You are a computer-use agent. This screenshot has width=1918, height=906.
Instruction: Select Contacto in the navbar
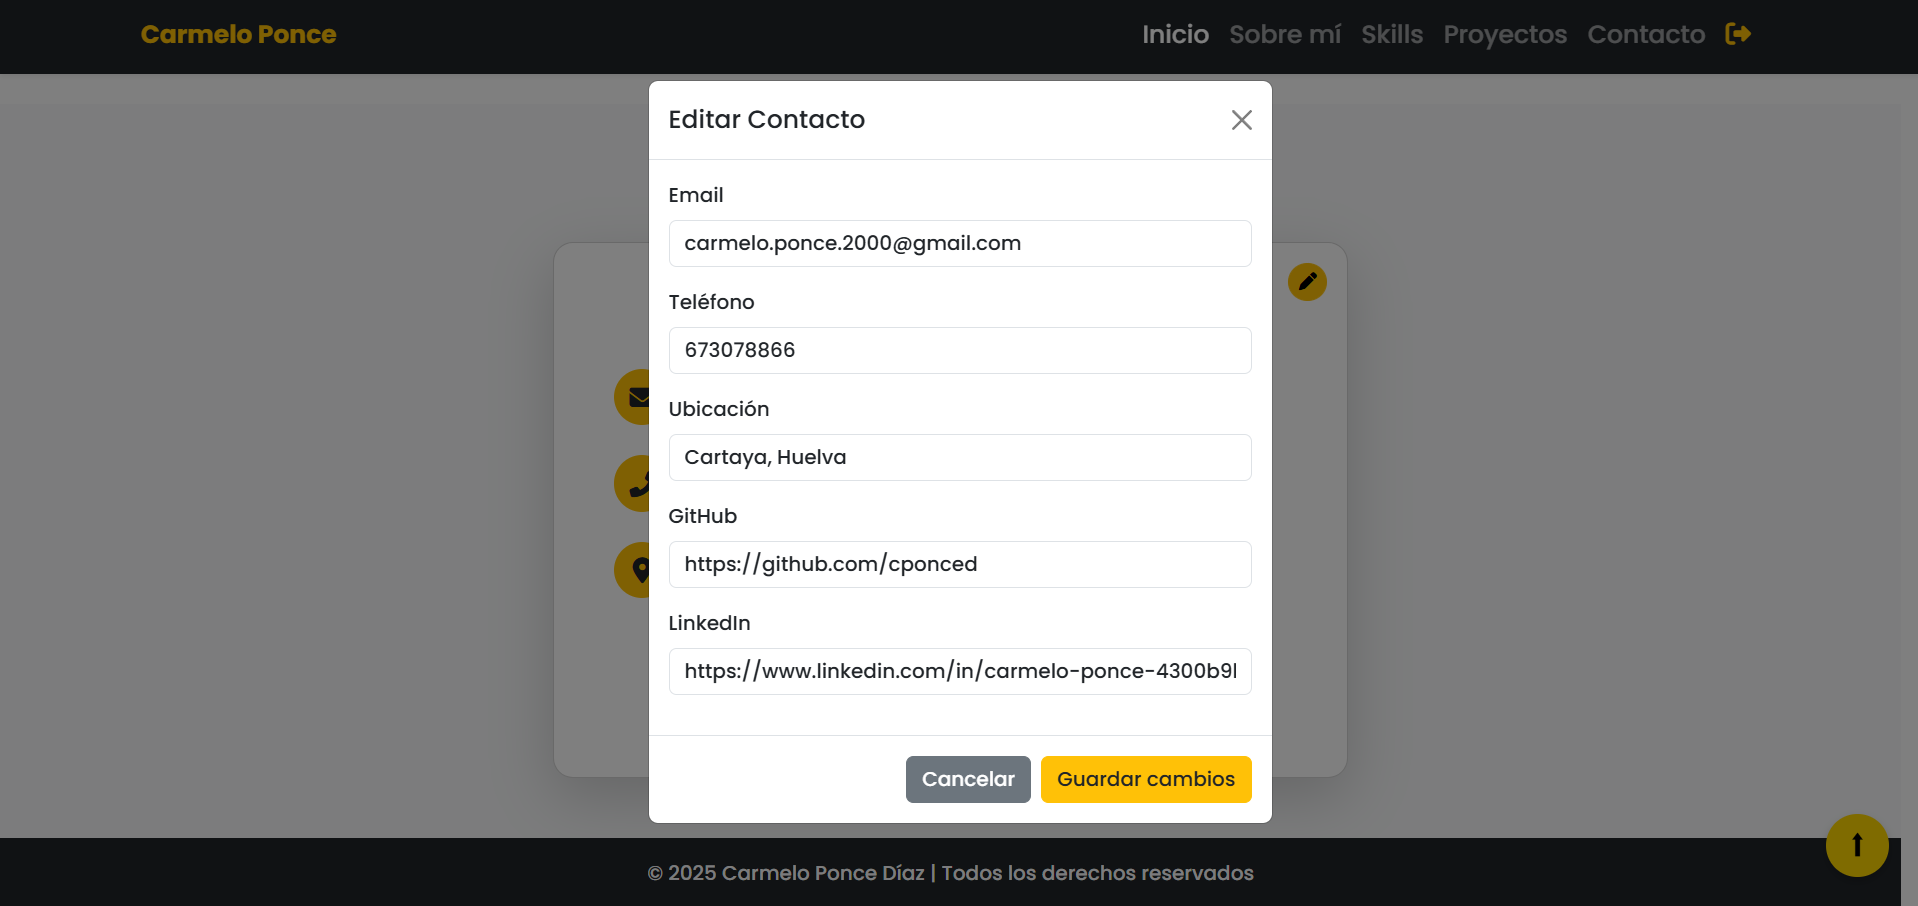click(1646, 34)
